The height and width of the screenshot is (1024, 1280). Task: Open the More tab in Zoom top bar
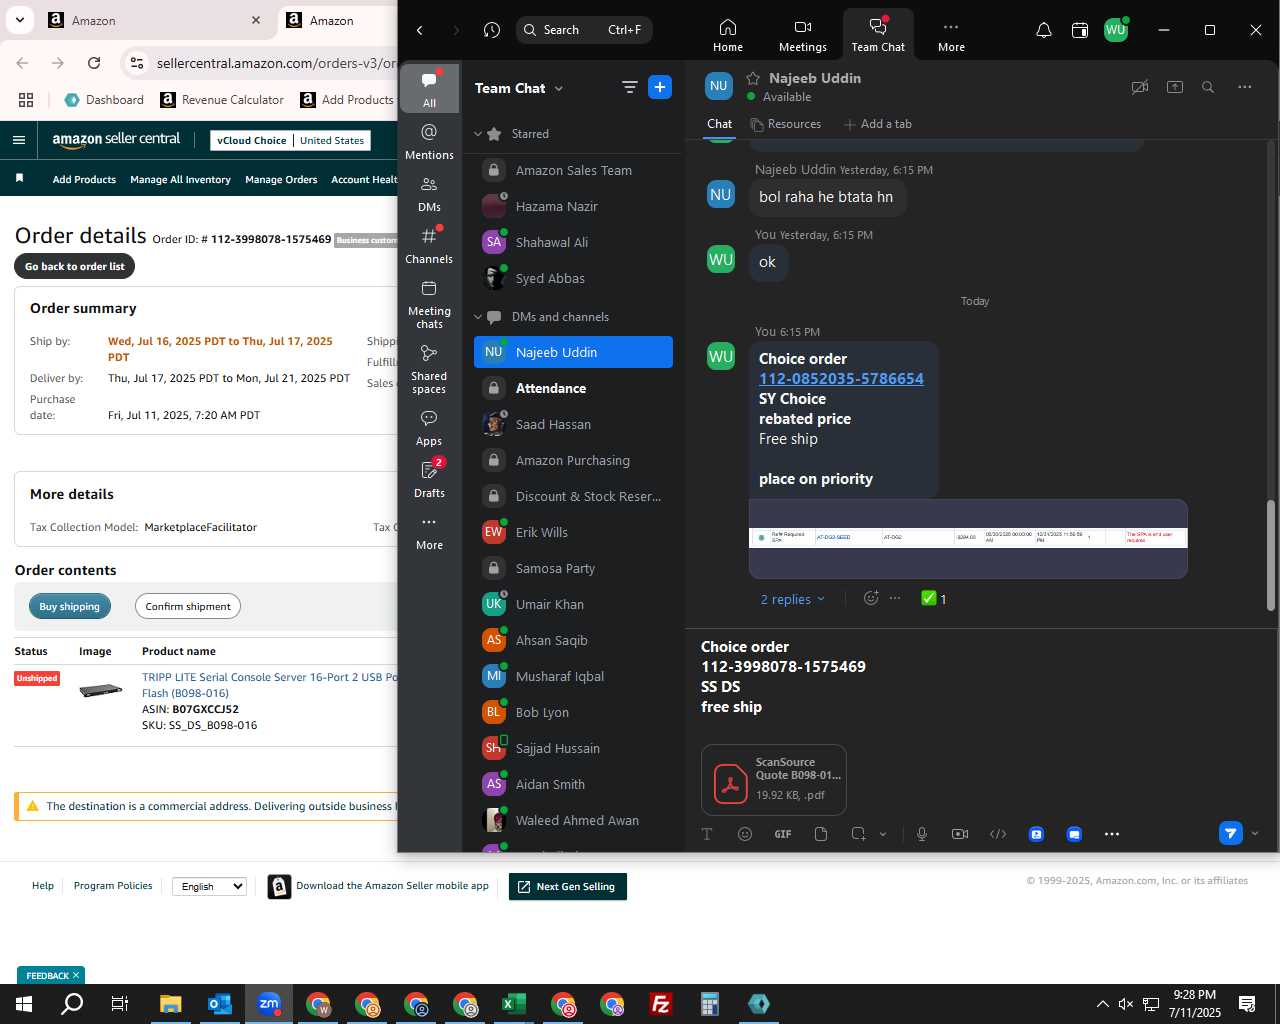point(951,35)
